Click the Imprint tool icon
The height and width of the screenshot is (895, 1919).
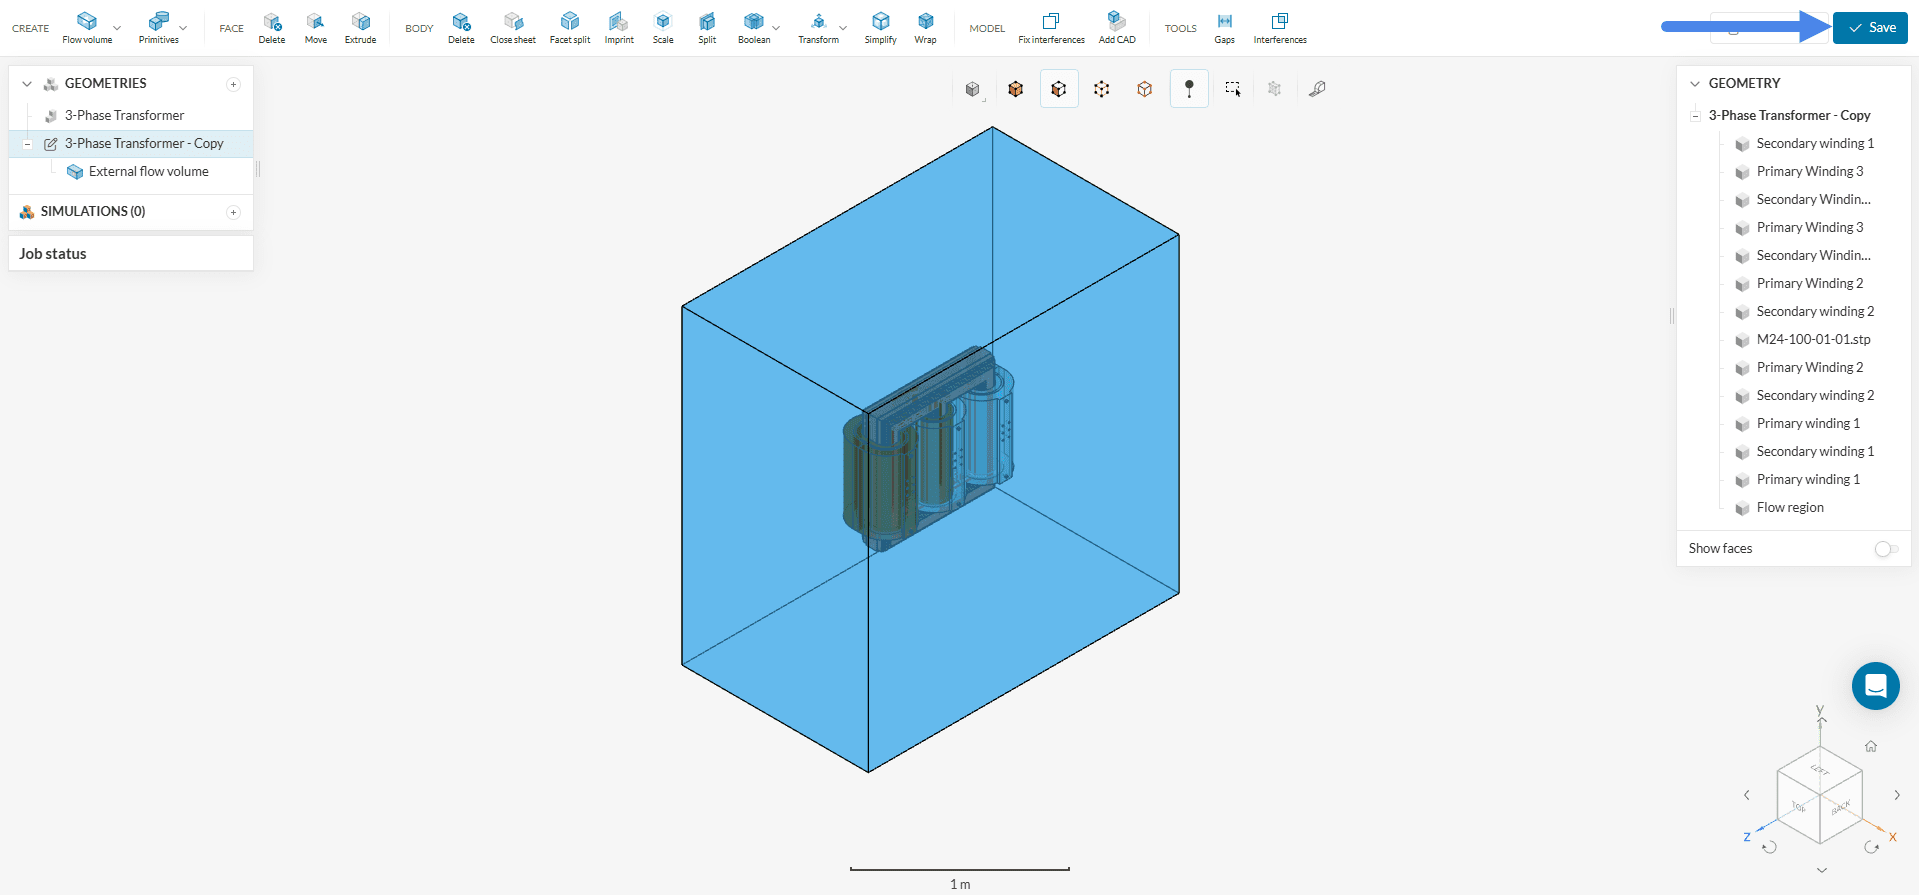point(619,22)
